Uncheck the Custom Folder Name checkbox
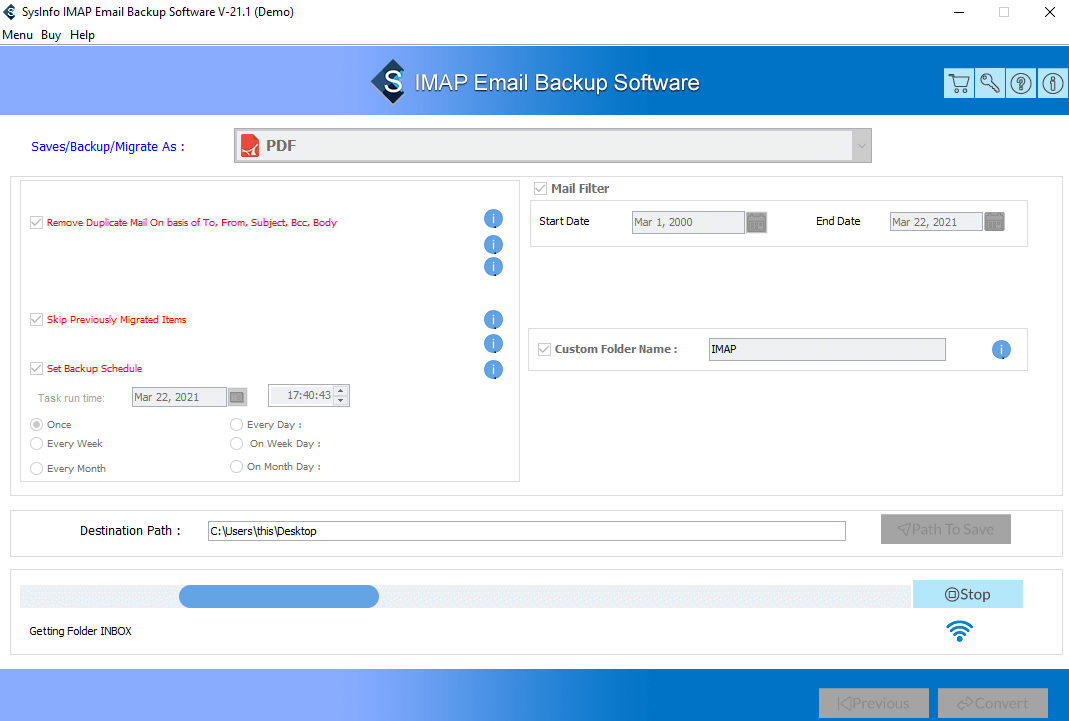Screen dimensions: 1069x721 point(544,349)
